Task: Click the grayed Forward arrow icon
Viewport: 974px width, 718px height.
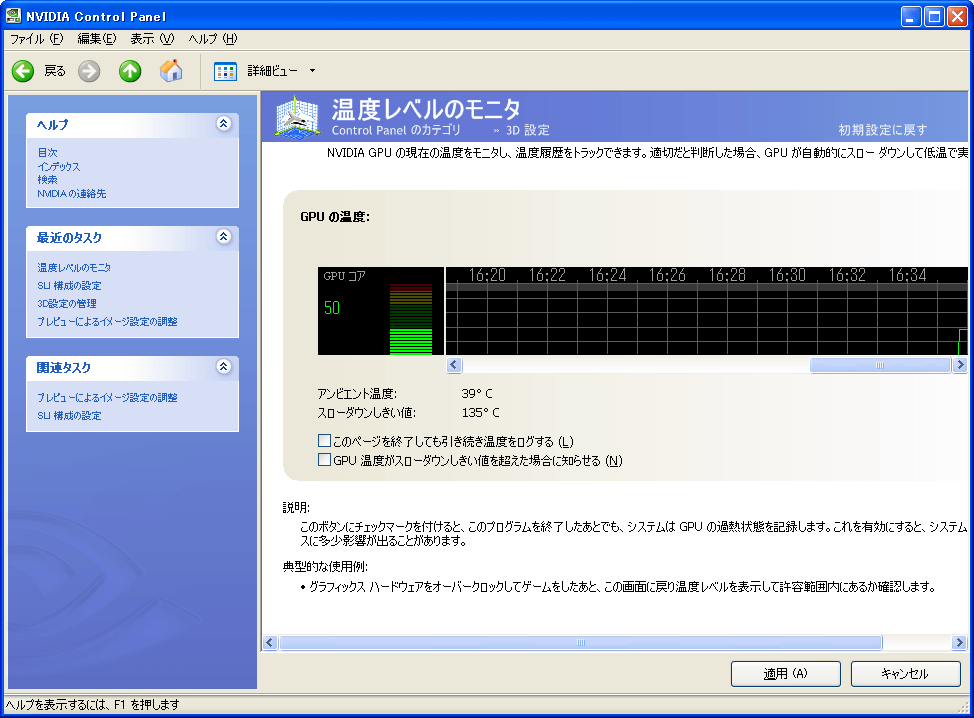Action: [x=89, y=71]
